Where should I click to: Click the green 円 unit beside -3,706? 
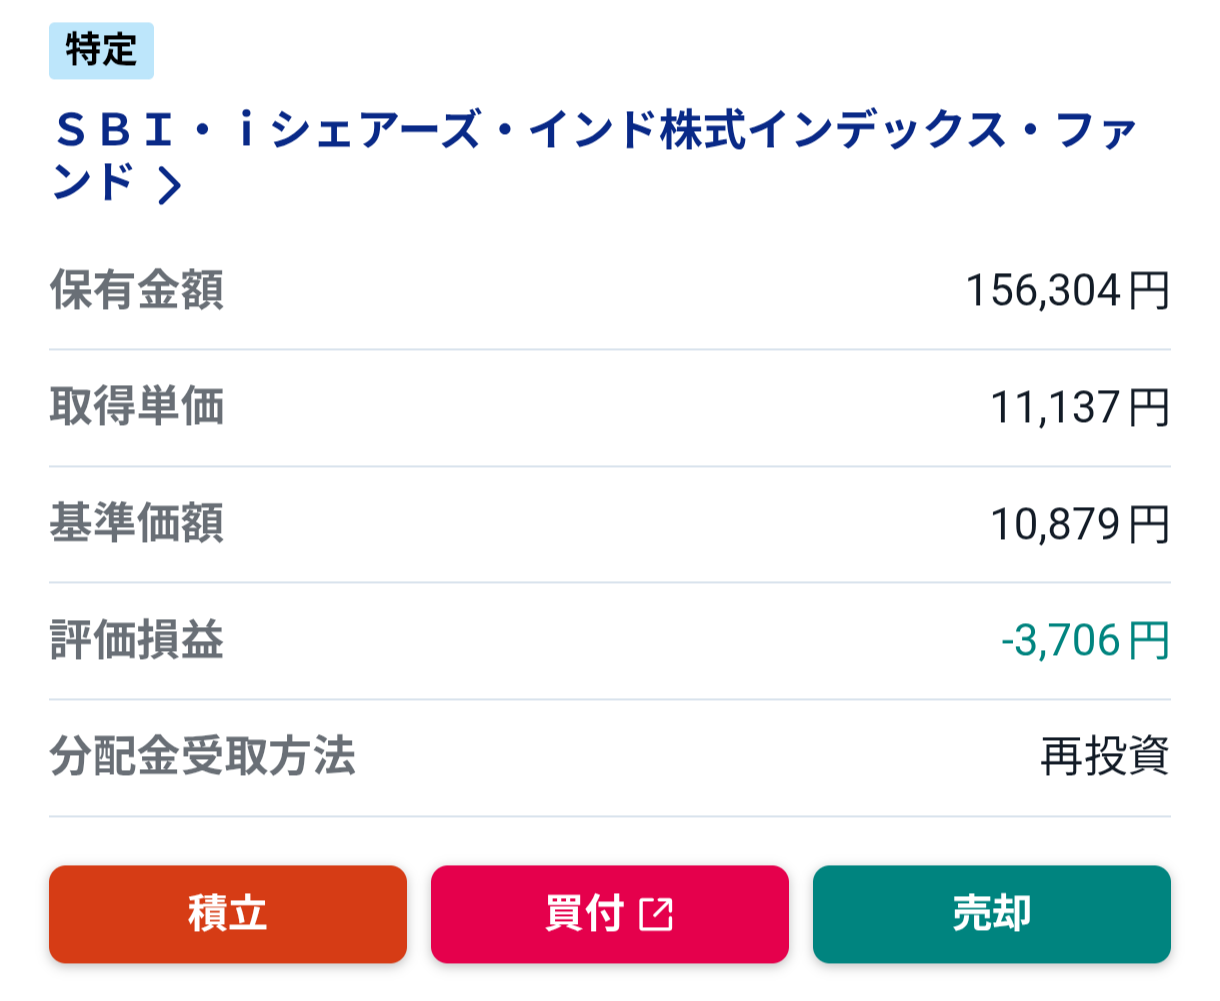1149,641
